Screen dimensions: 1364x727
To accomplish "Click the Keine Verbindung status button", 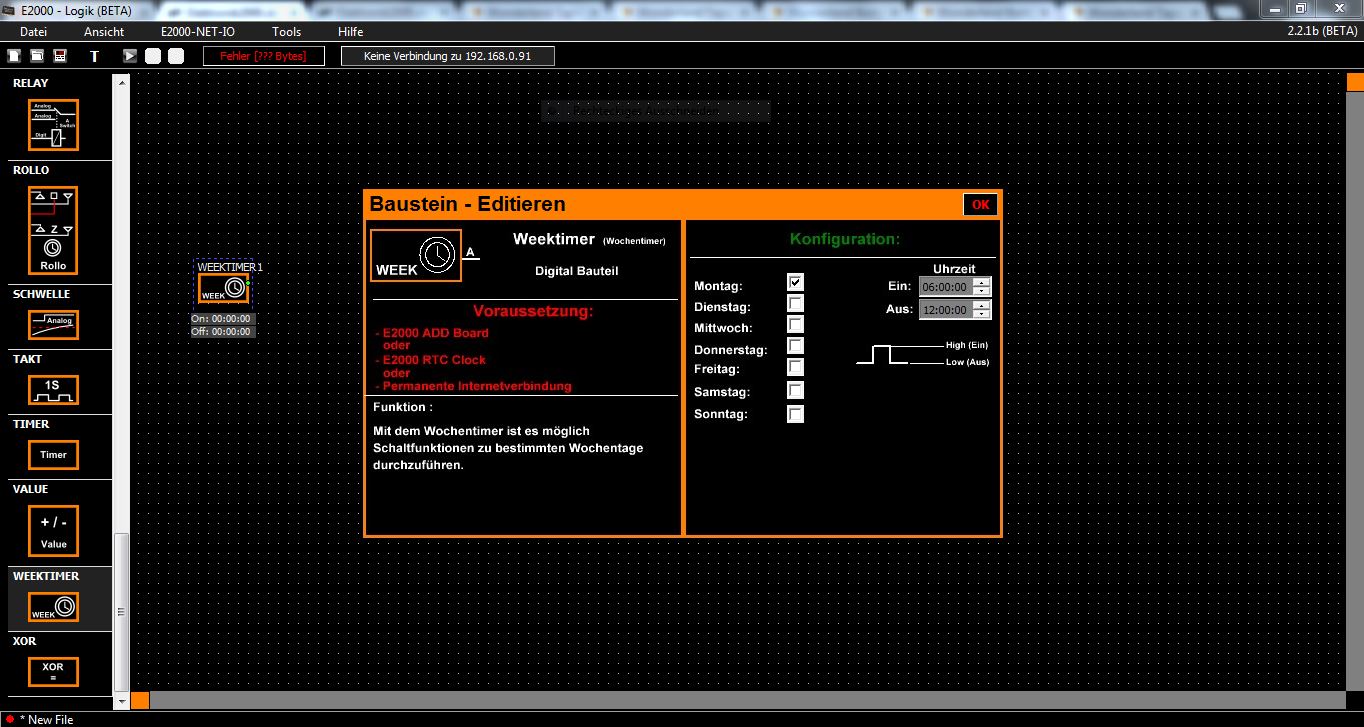I will click(447, 56).
